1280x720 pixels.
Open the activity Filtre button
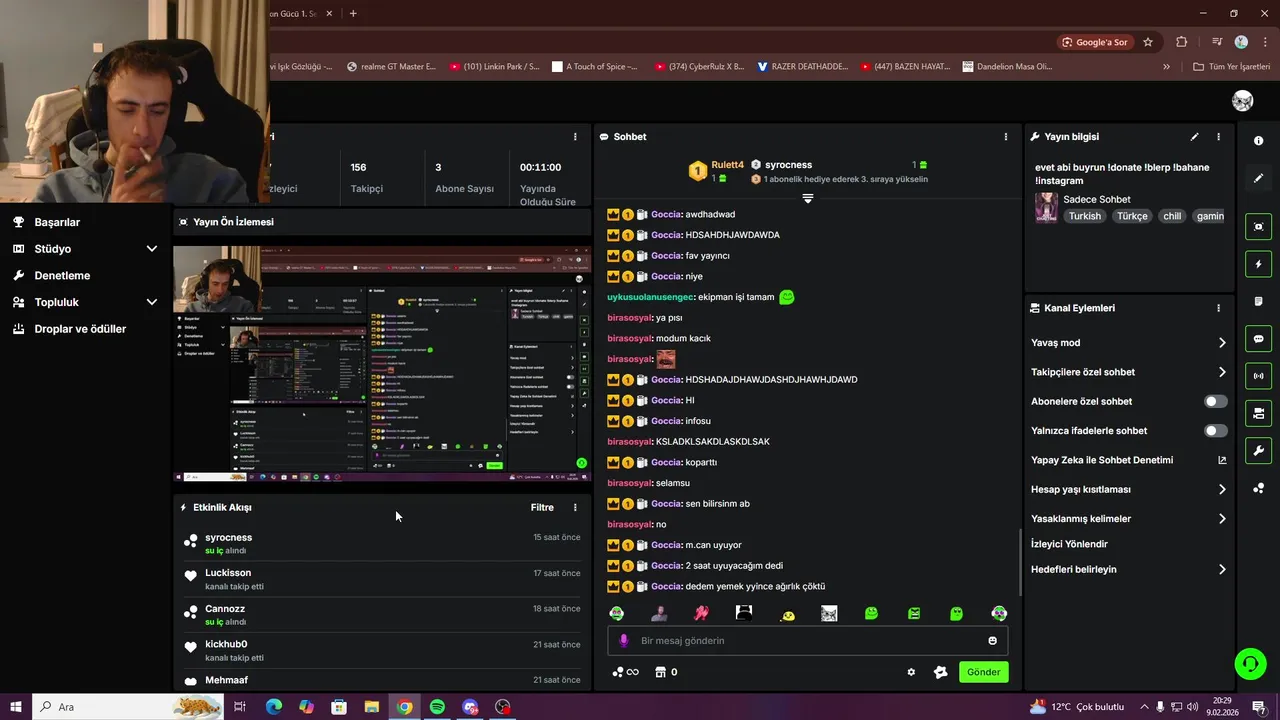pyautogui.click(x=542, y=508)
